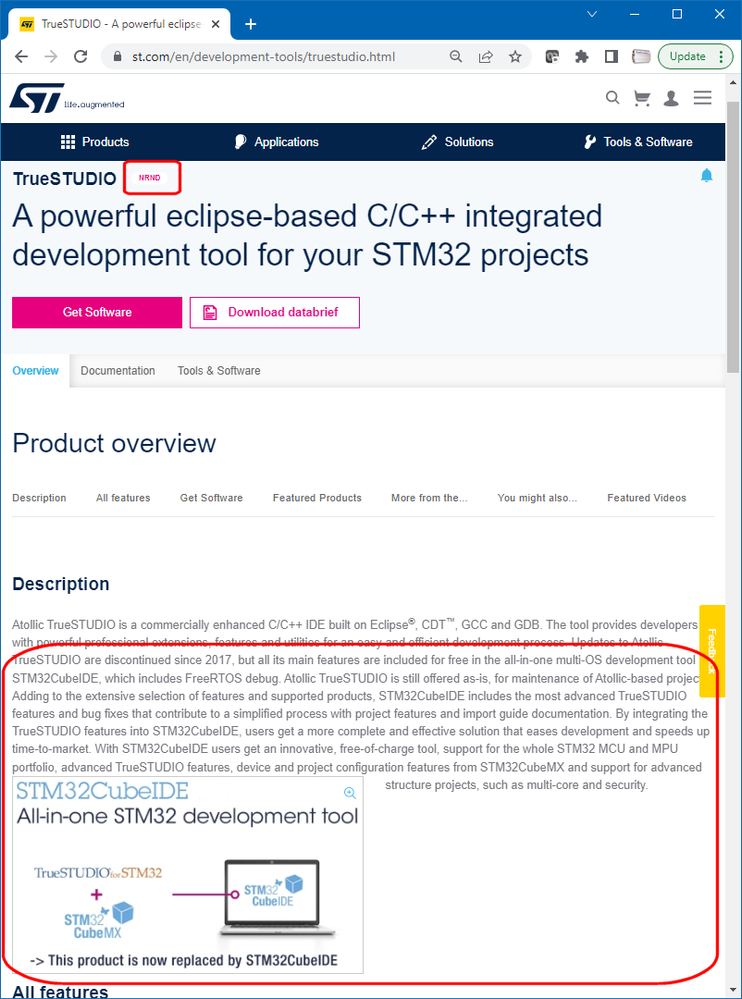Toggle the browser side panel icon
742x999 pixels.
click(611, 57)
